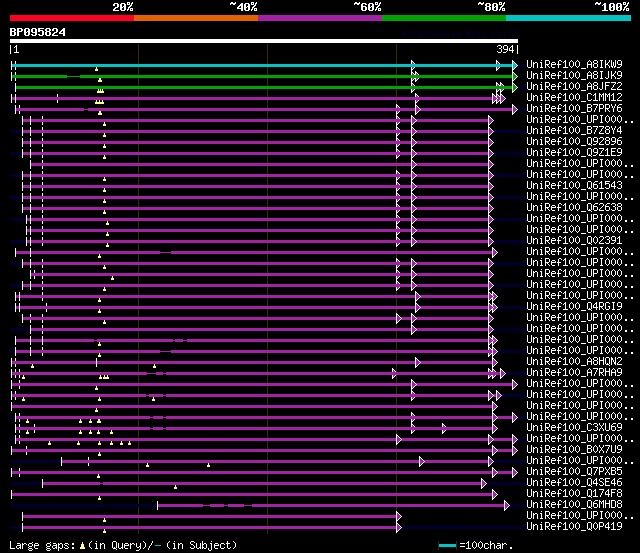Click the orange ~40% identity legend segment

[x=196, y=18]
